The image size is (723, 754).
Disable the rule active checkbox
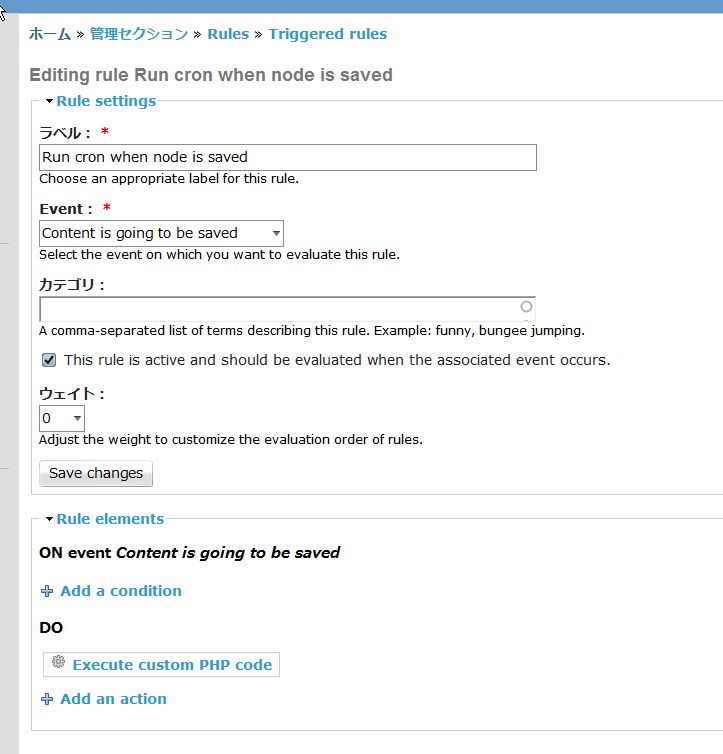pos(49,360)
